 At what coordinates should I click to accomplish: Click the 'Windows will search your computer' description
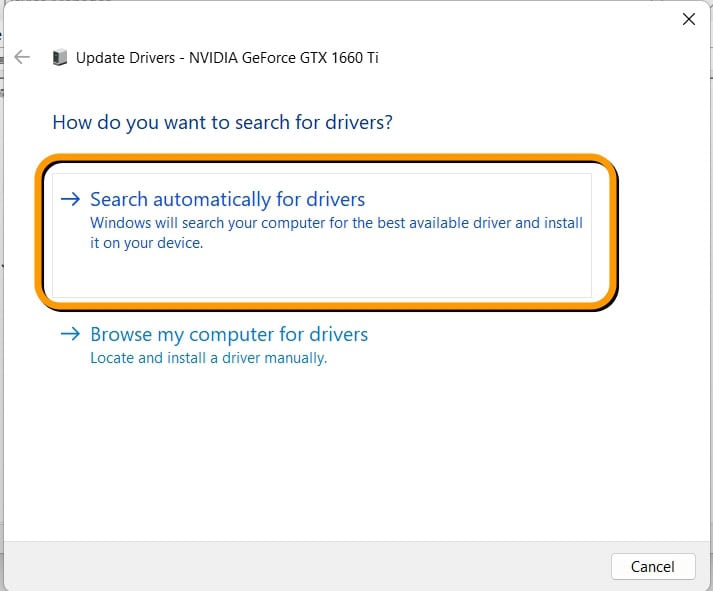336,223
